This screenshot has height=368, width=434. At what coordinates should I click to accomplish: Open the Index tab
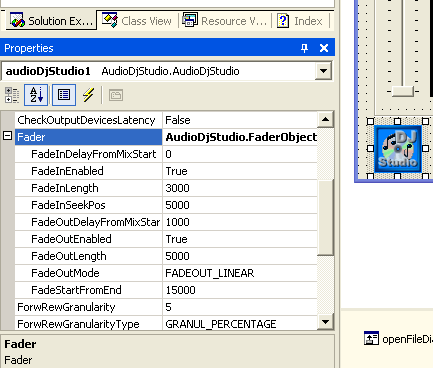[x=300, y=21]
